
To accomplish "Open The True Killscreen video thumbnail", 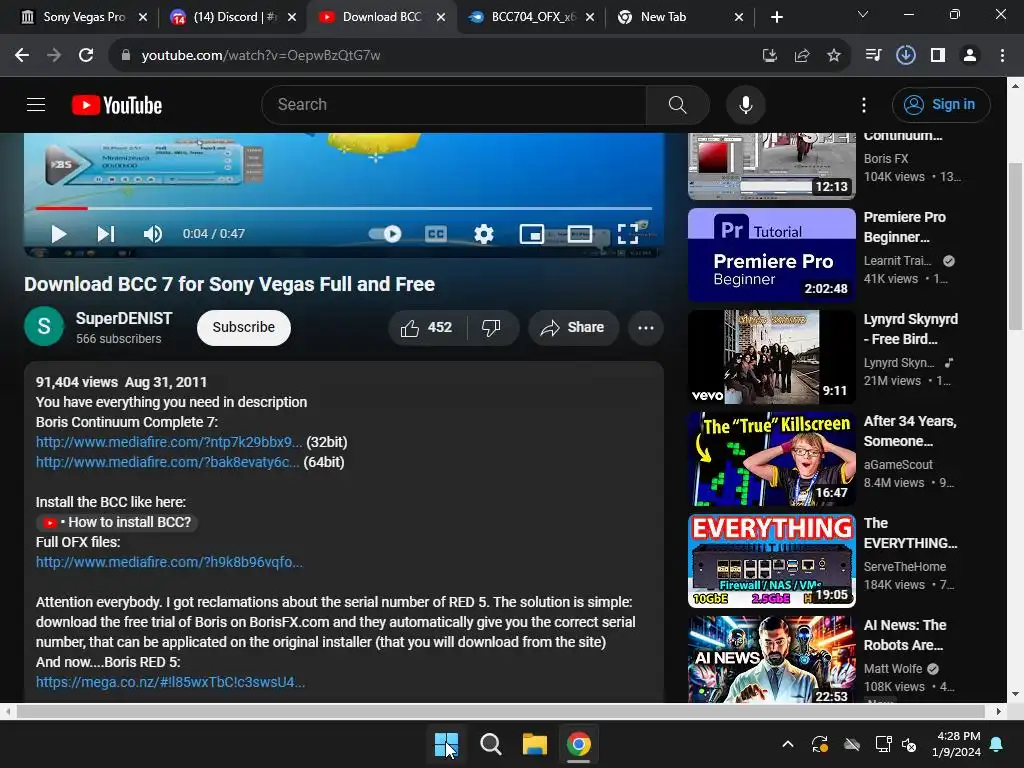I will pos(772,459).
